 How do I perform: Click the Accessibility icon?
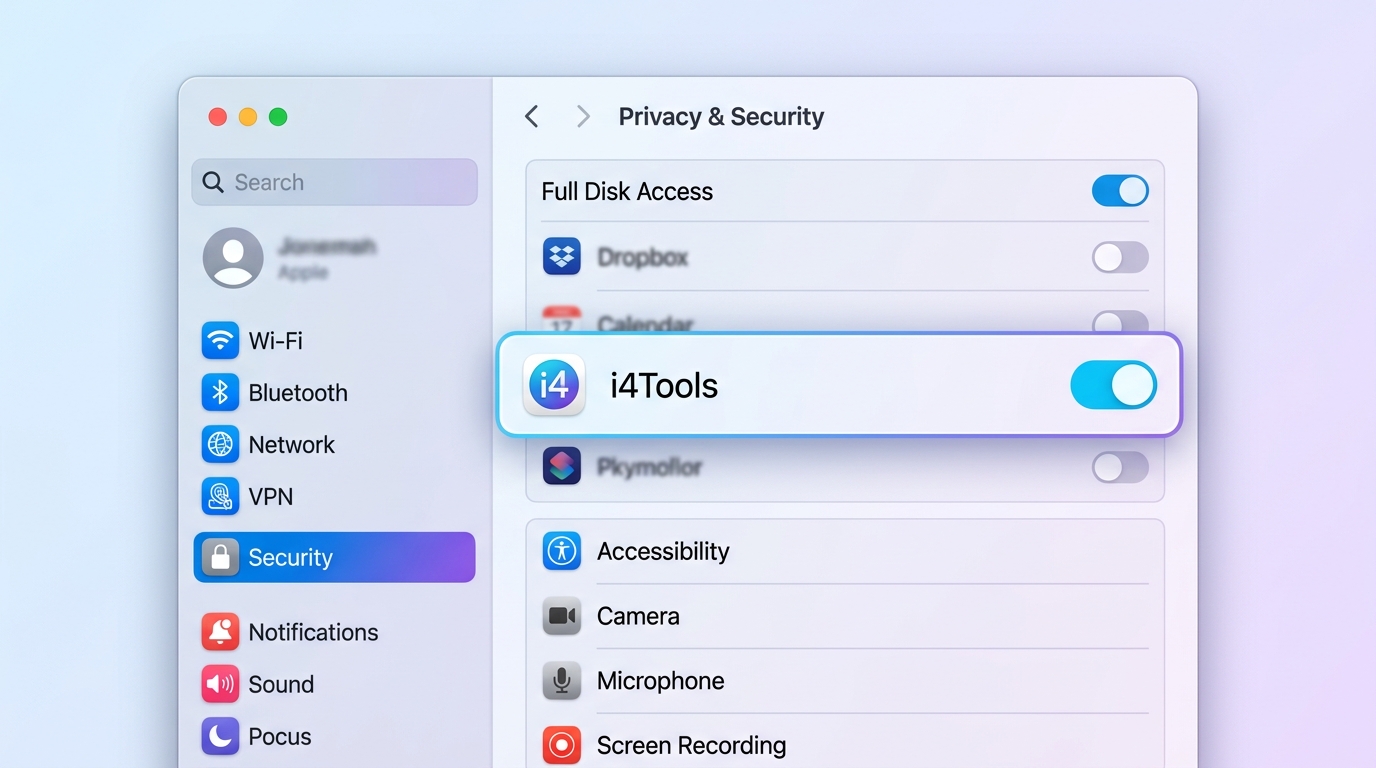pyautogui.click(x=562, y=551)
